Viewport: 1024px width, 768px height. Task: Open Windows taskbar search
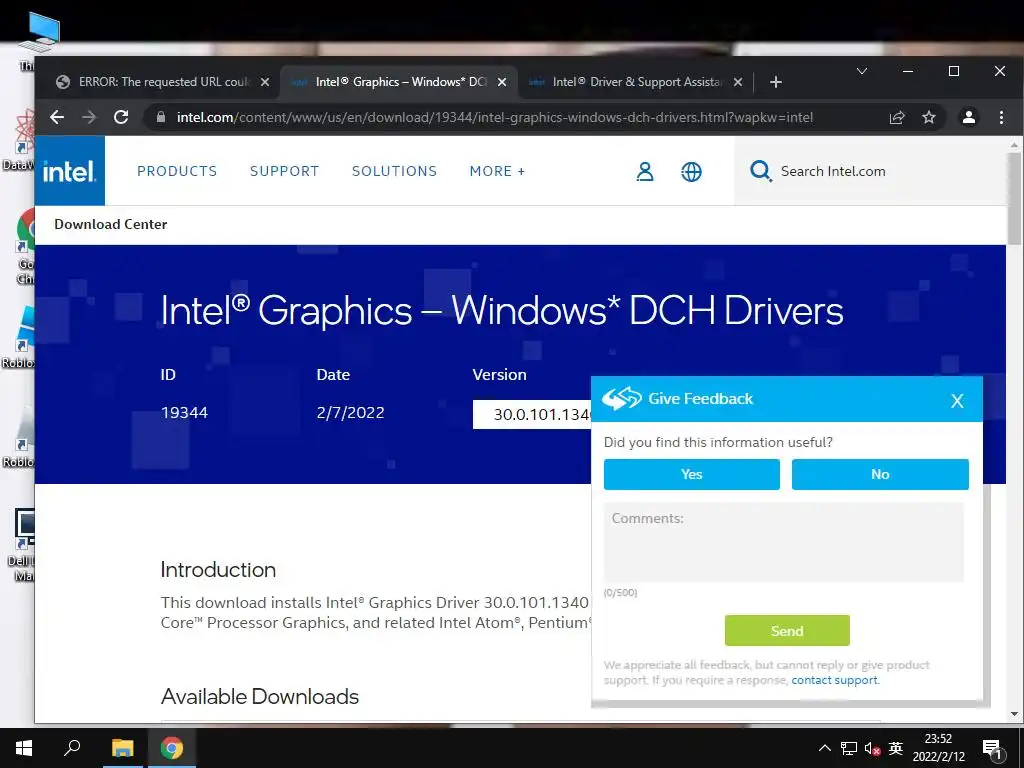(72, 748)
